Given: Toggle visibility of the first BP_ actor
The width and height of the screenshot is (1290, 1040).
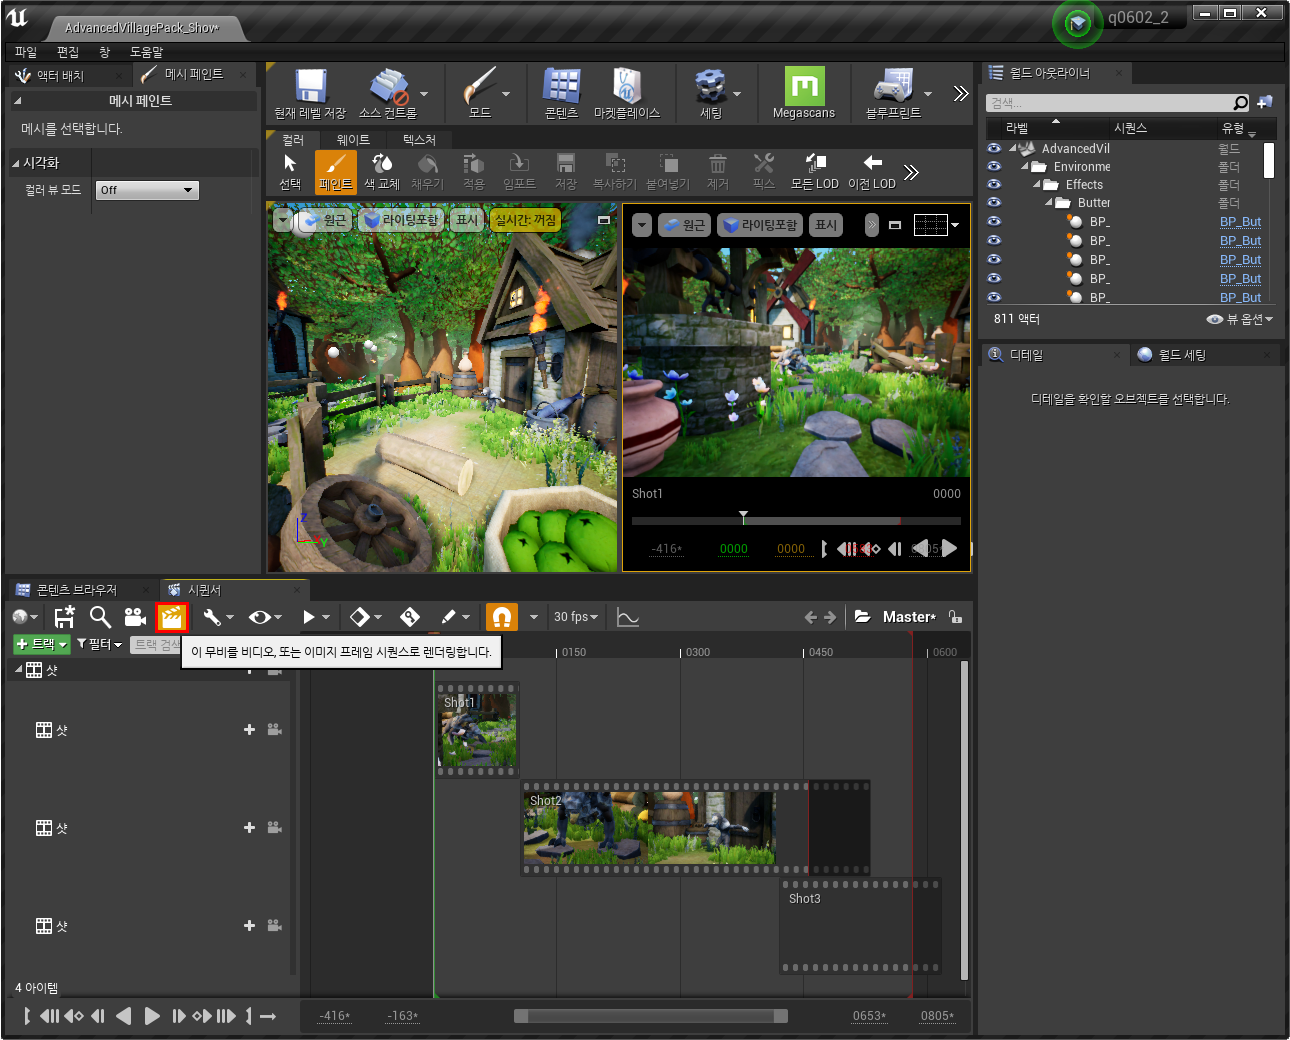Looking at the screenshot, I should (994, 221).
